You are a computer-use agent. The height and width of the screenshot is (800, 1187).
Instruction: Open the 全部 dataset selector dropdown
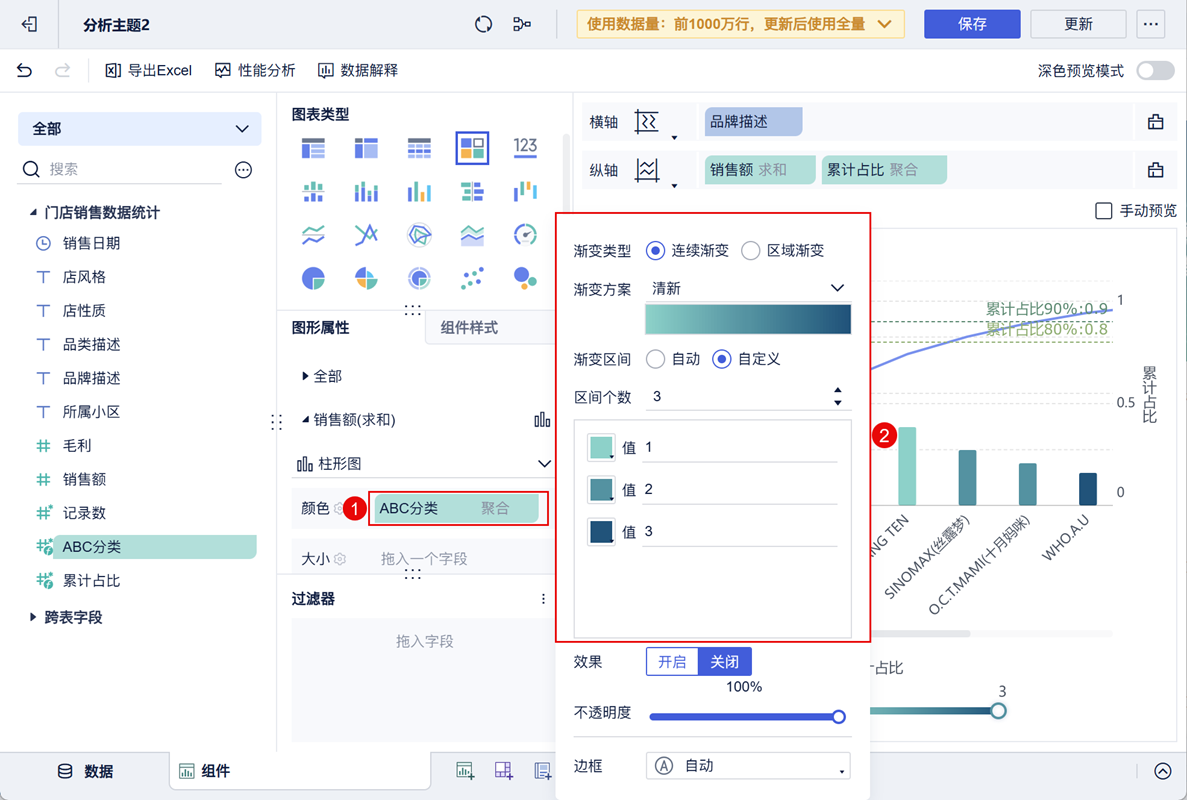(139, 129)
